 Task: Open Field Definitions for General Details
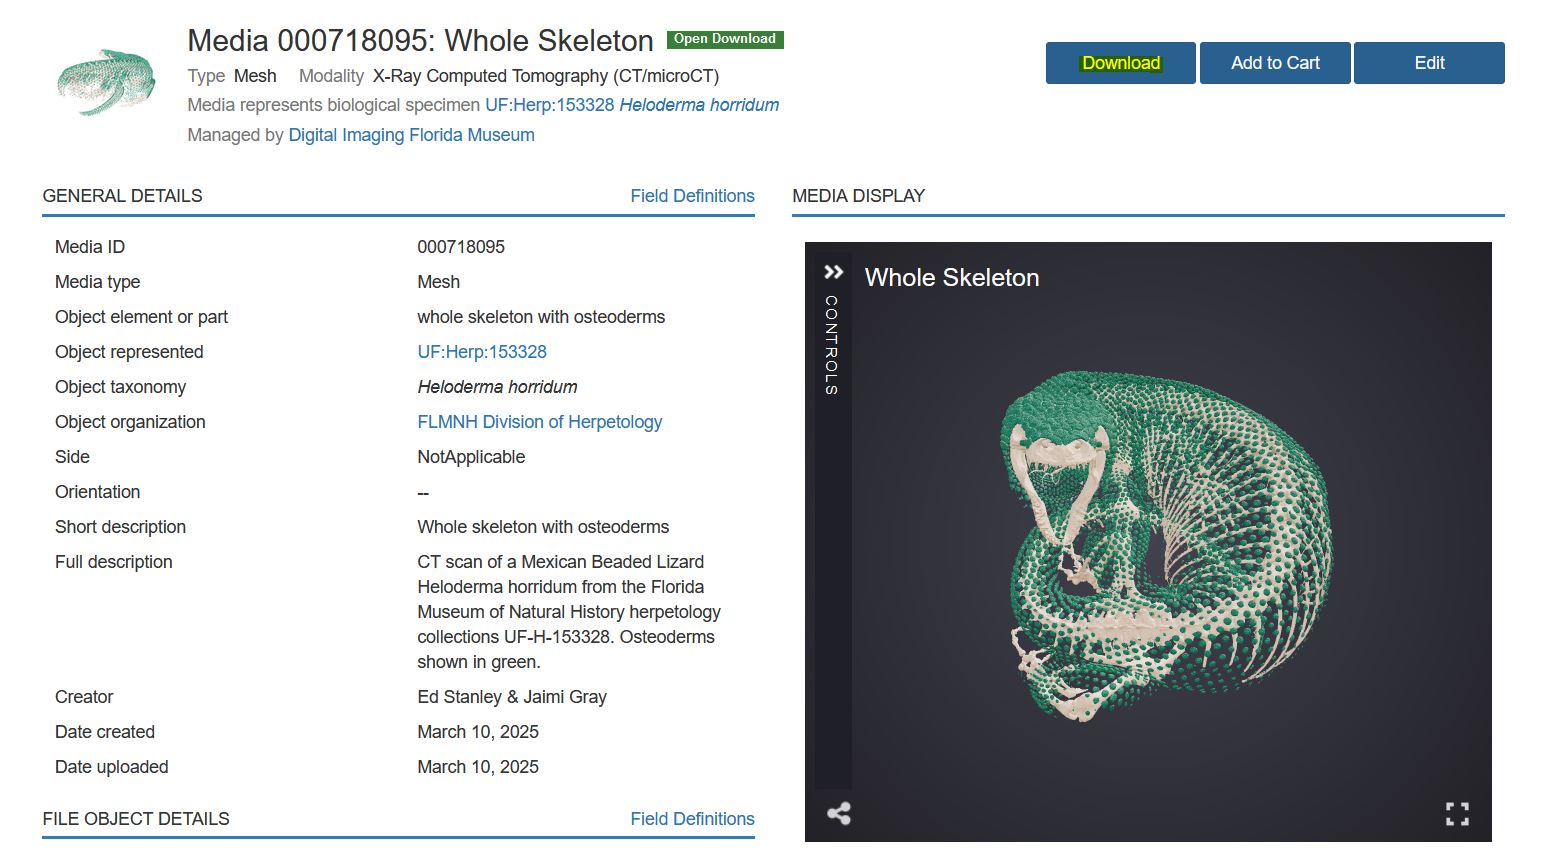[692, 196]
